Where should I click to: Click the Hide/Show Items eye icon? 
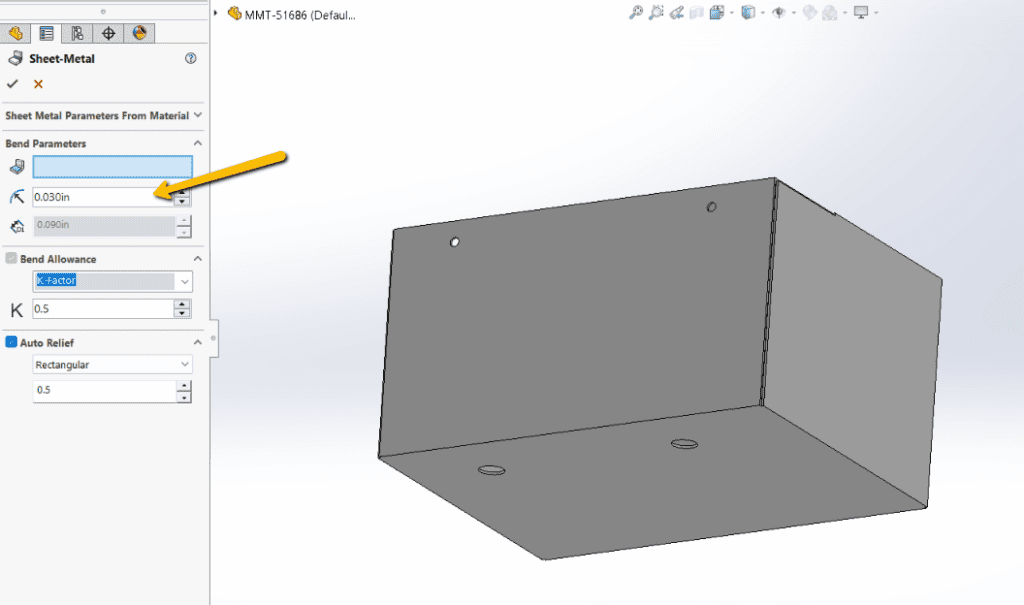(781, 9)
